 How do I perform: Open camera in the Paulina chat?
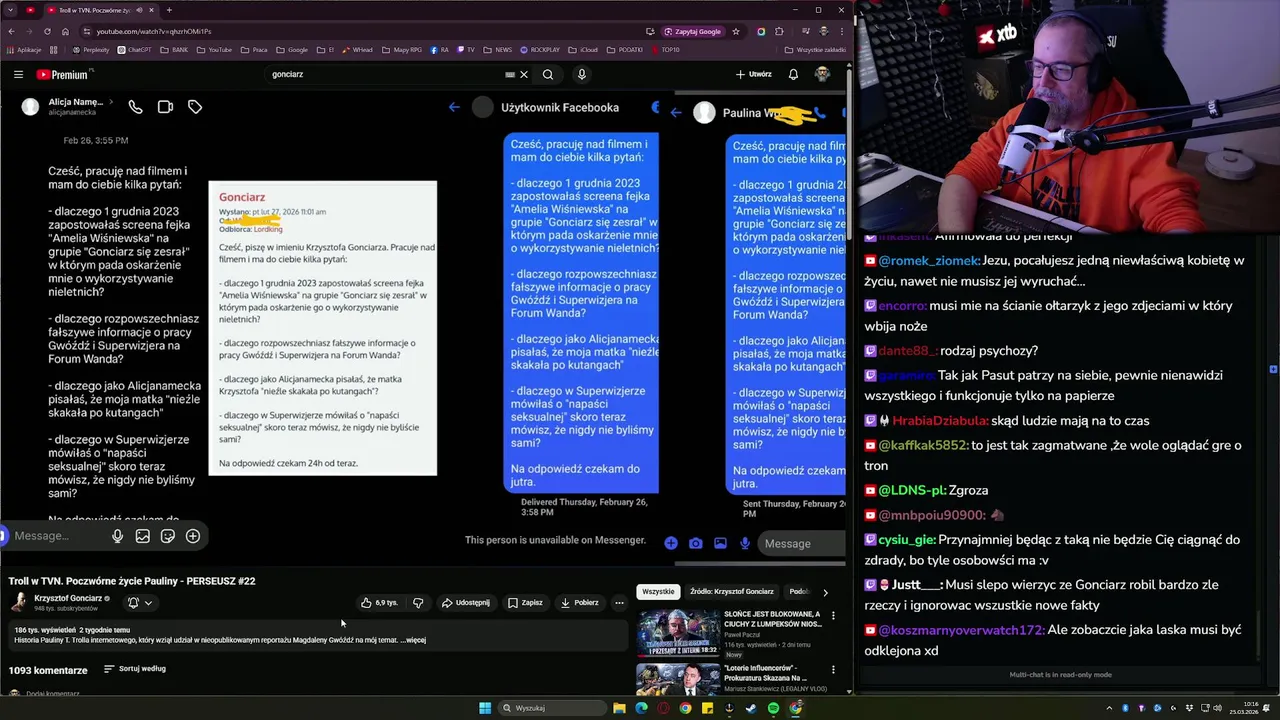695,543
